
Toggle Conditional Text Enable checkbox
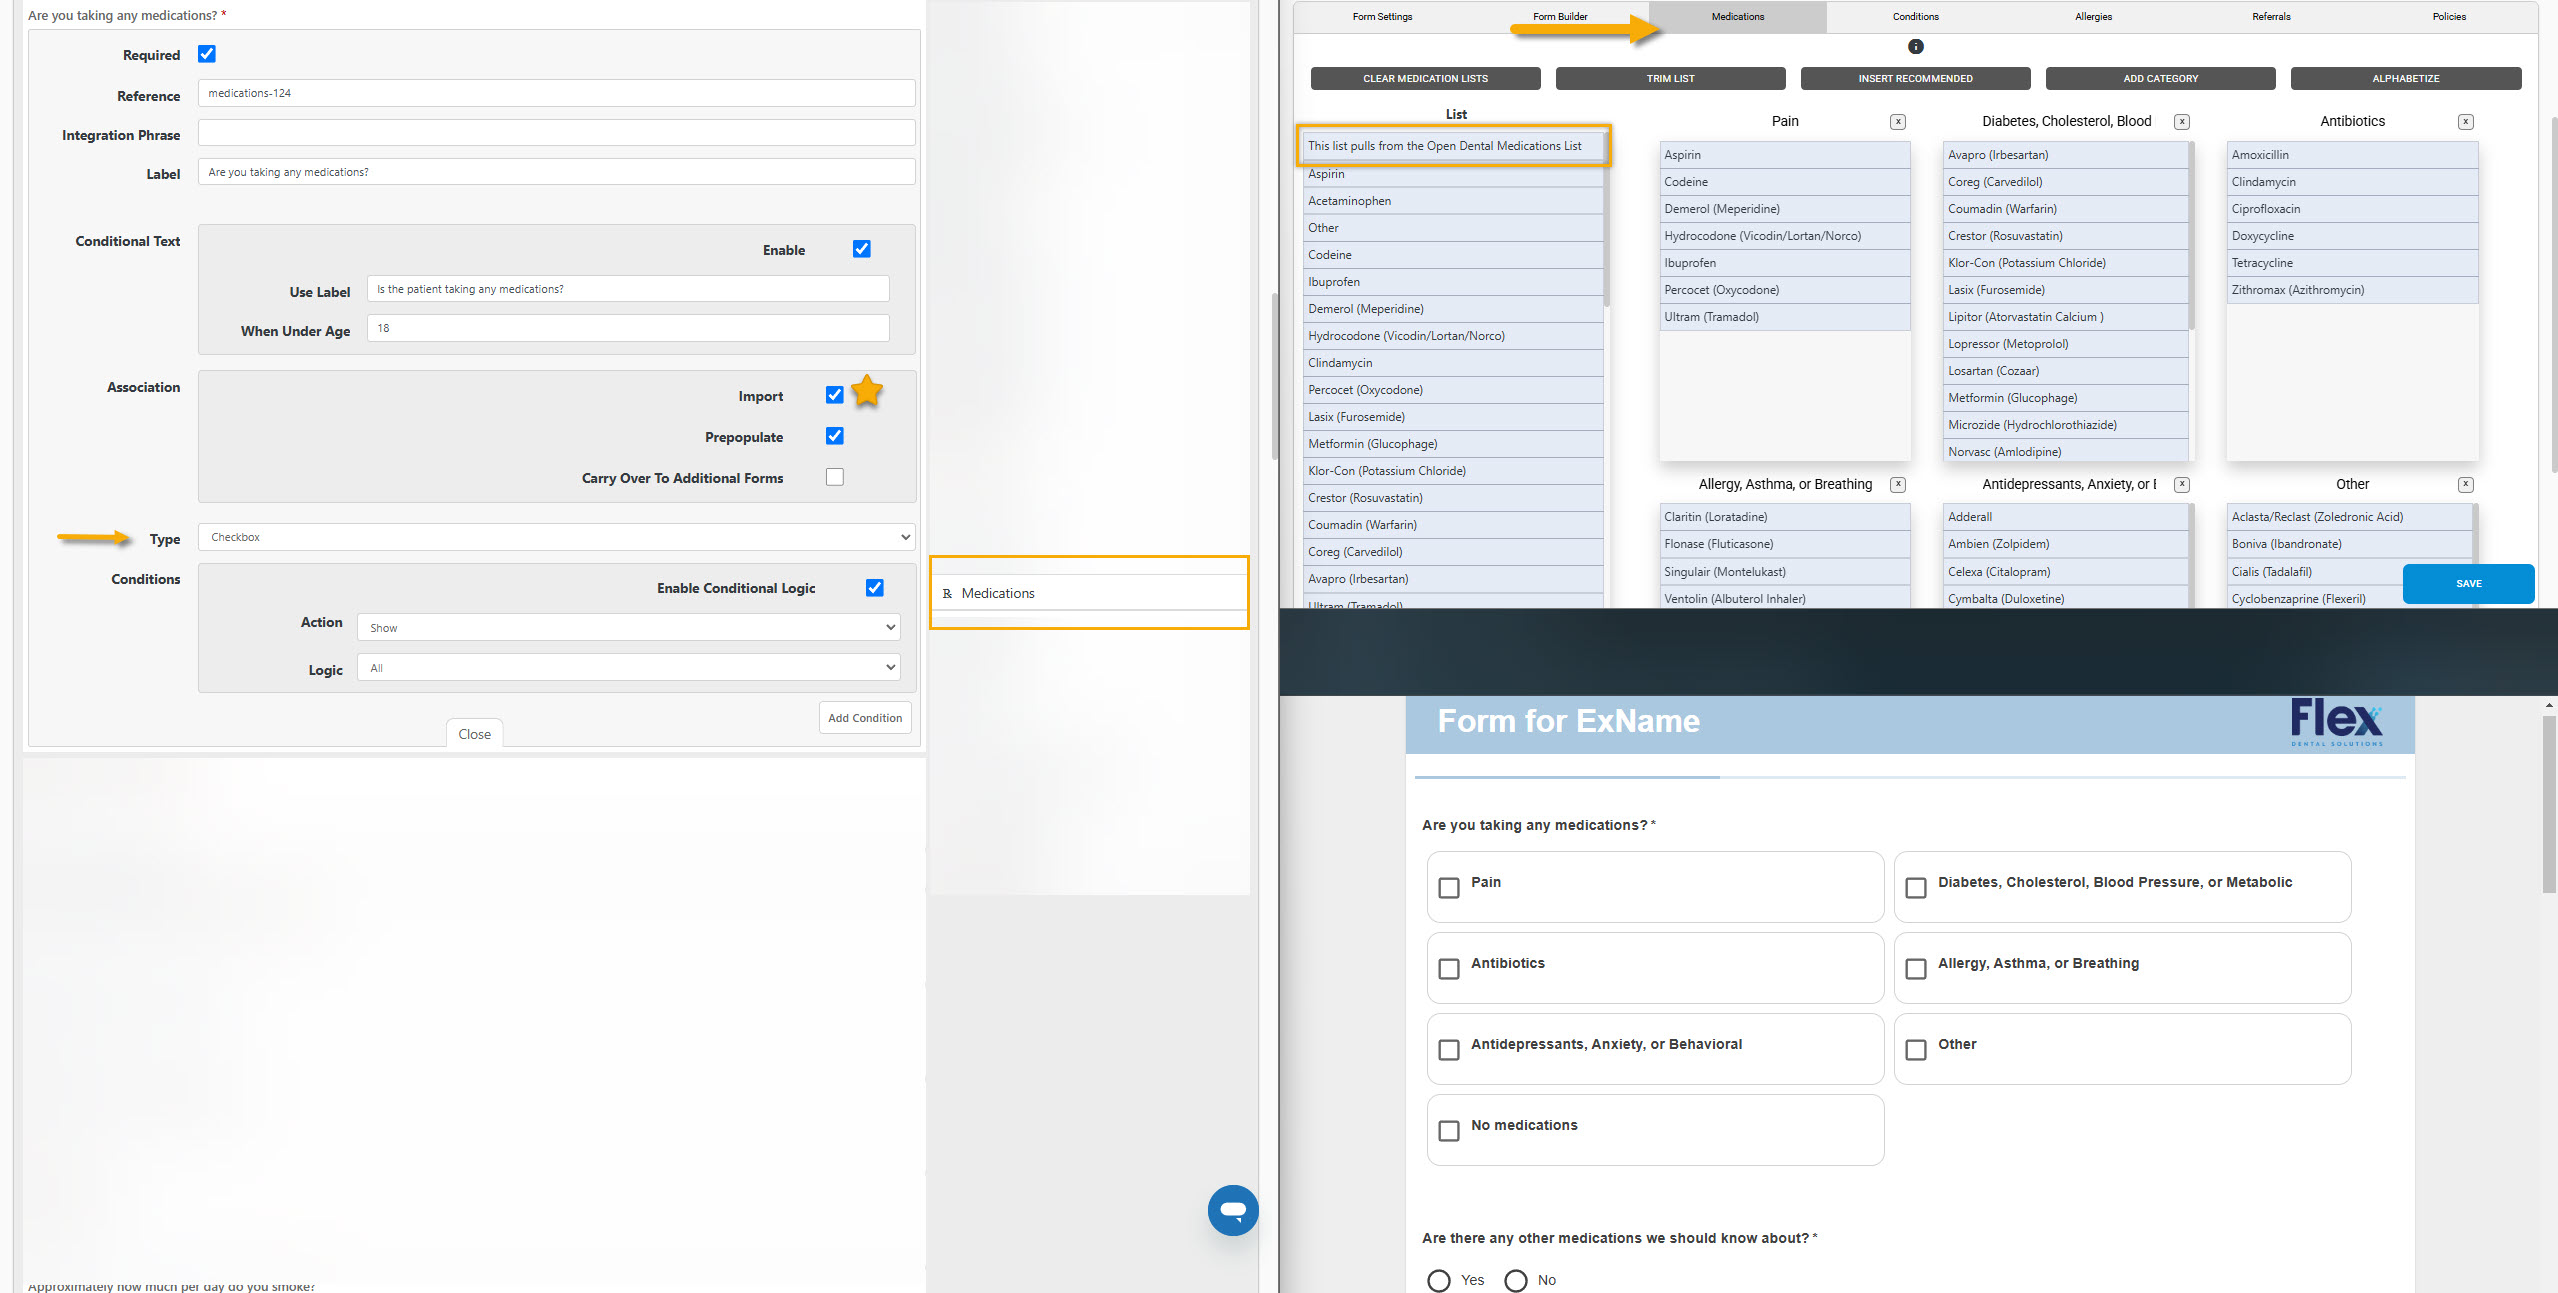861,249
